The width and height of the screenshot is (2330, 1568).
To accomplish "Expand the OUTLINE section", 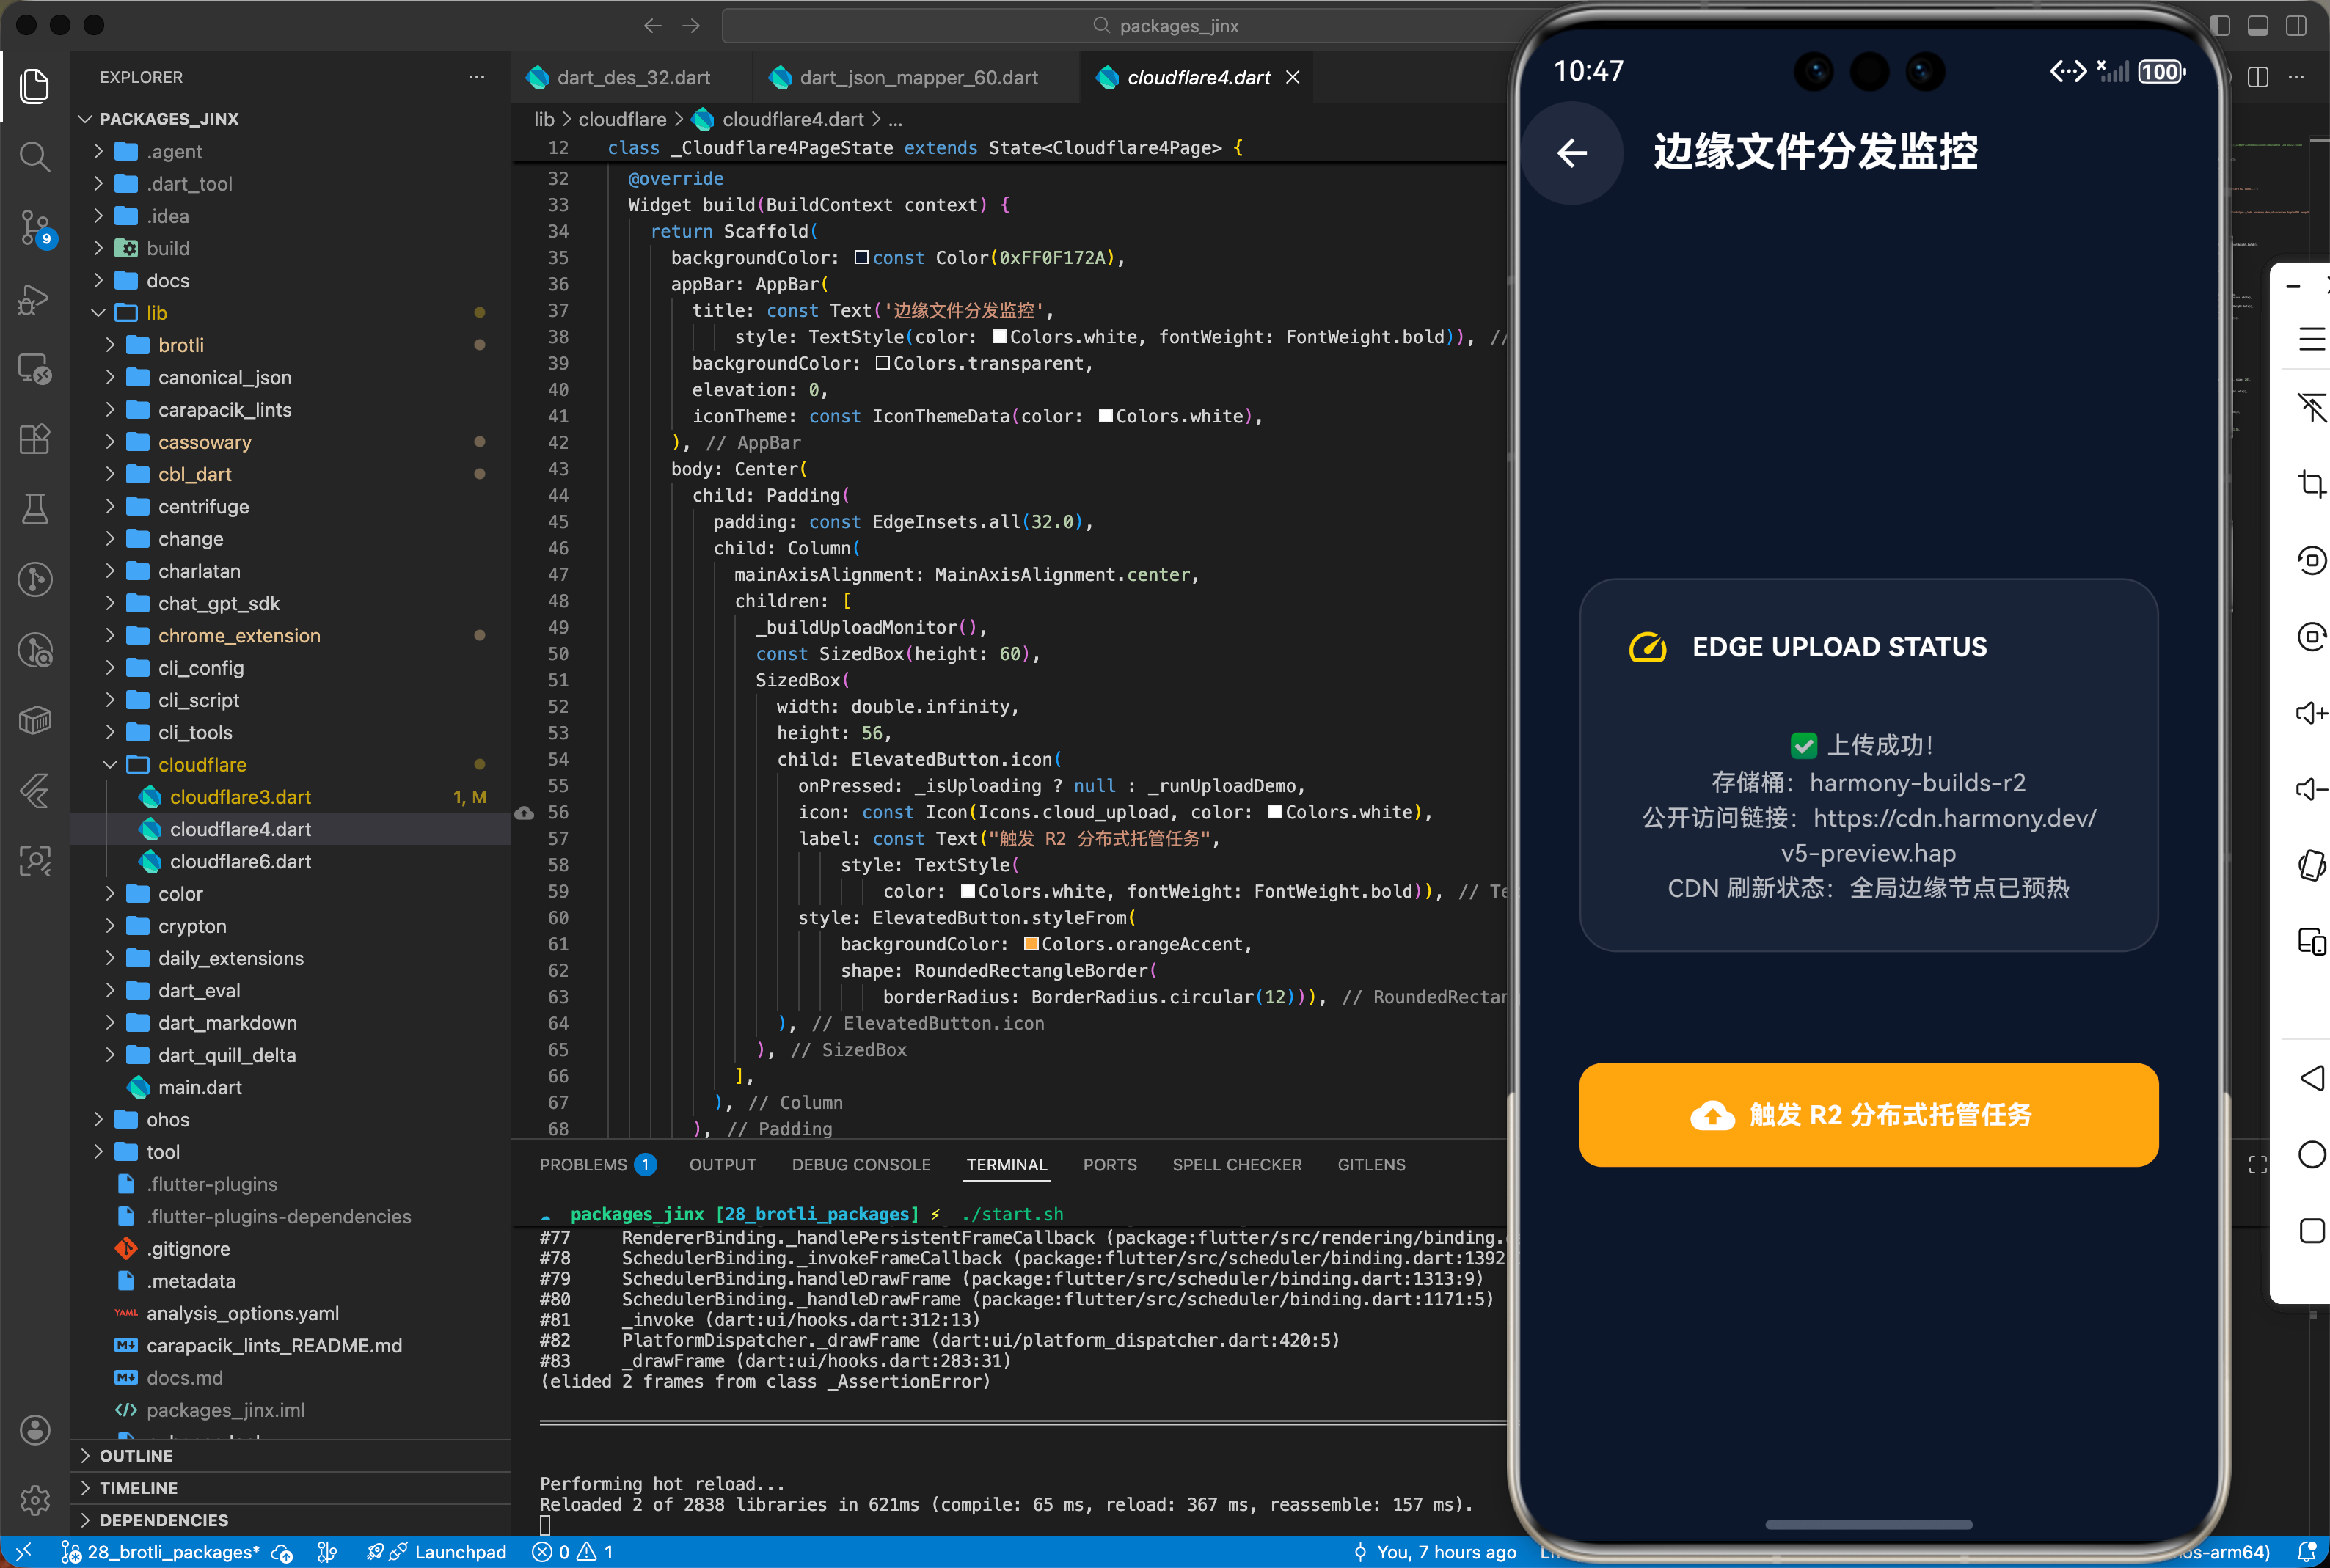I will [x=136, y=1456].
